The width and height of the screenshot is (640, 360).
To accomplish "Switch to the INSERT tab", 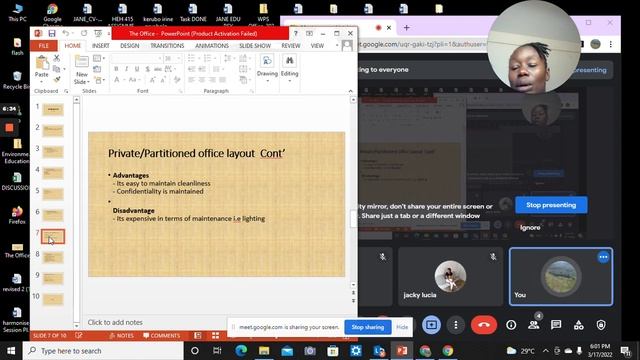I will coord(100,46).
